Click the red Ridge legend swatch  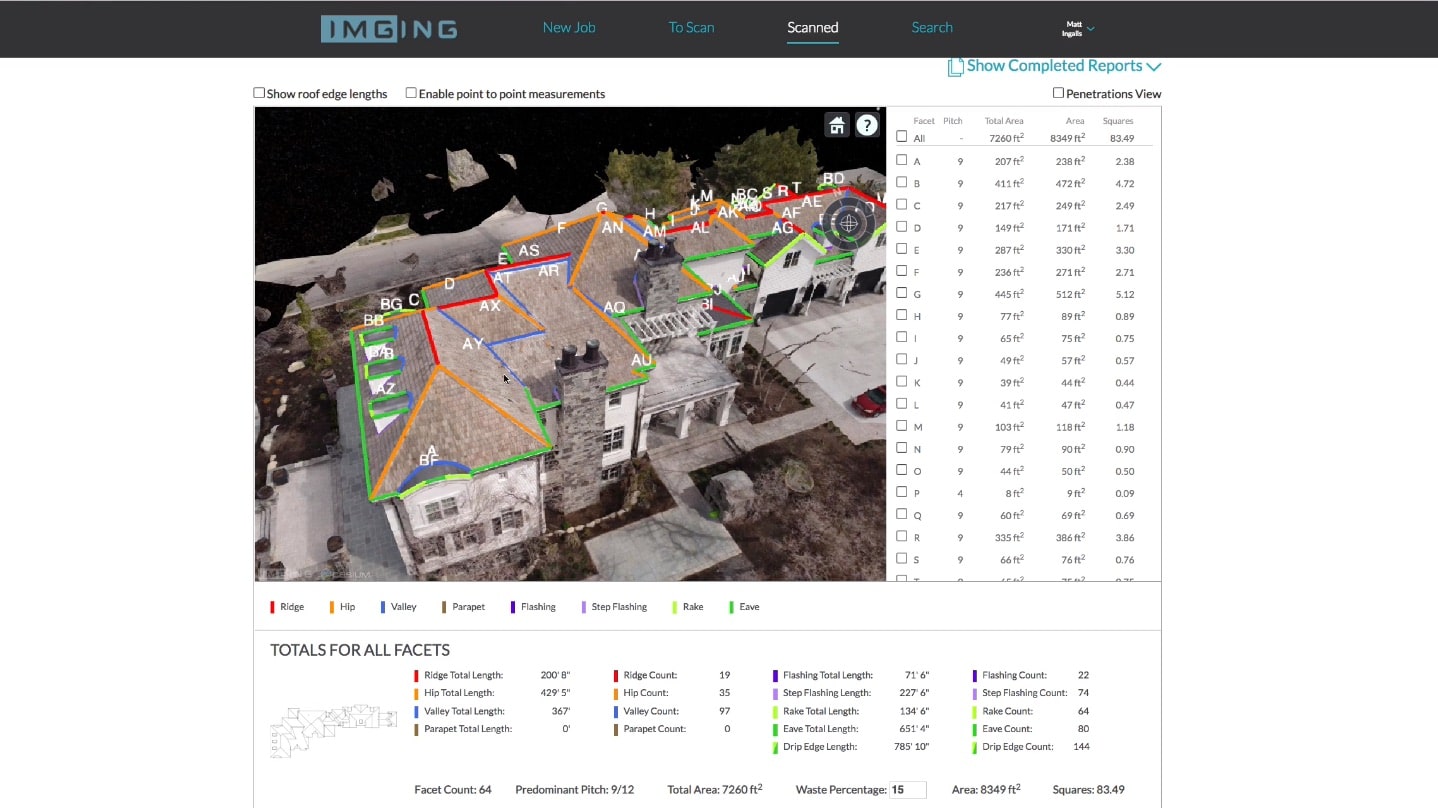pyautogui.click(x=273, y=607)
